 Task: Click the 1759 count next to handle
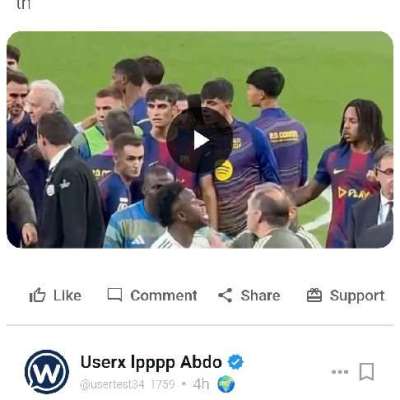click(x=163, y=385)
